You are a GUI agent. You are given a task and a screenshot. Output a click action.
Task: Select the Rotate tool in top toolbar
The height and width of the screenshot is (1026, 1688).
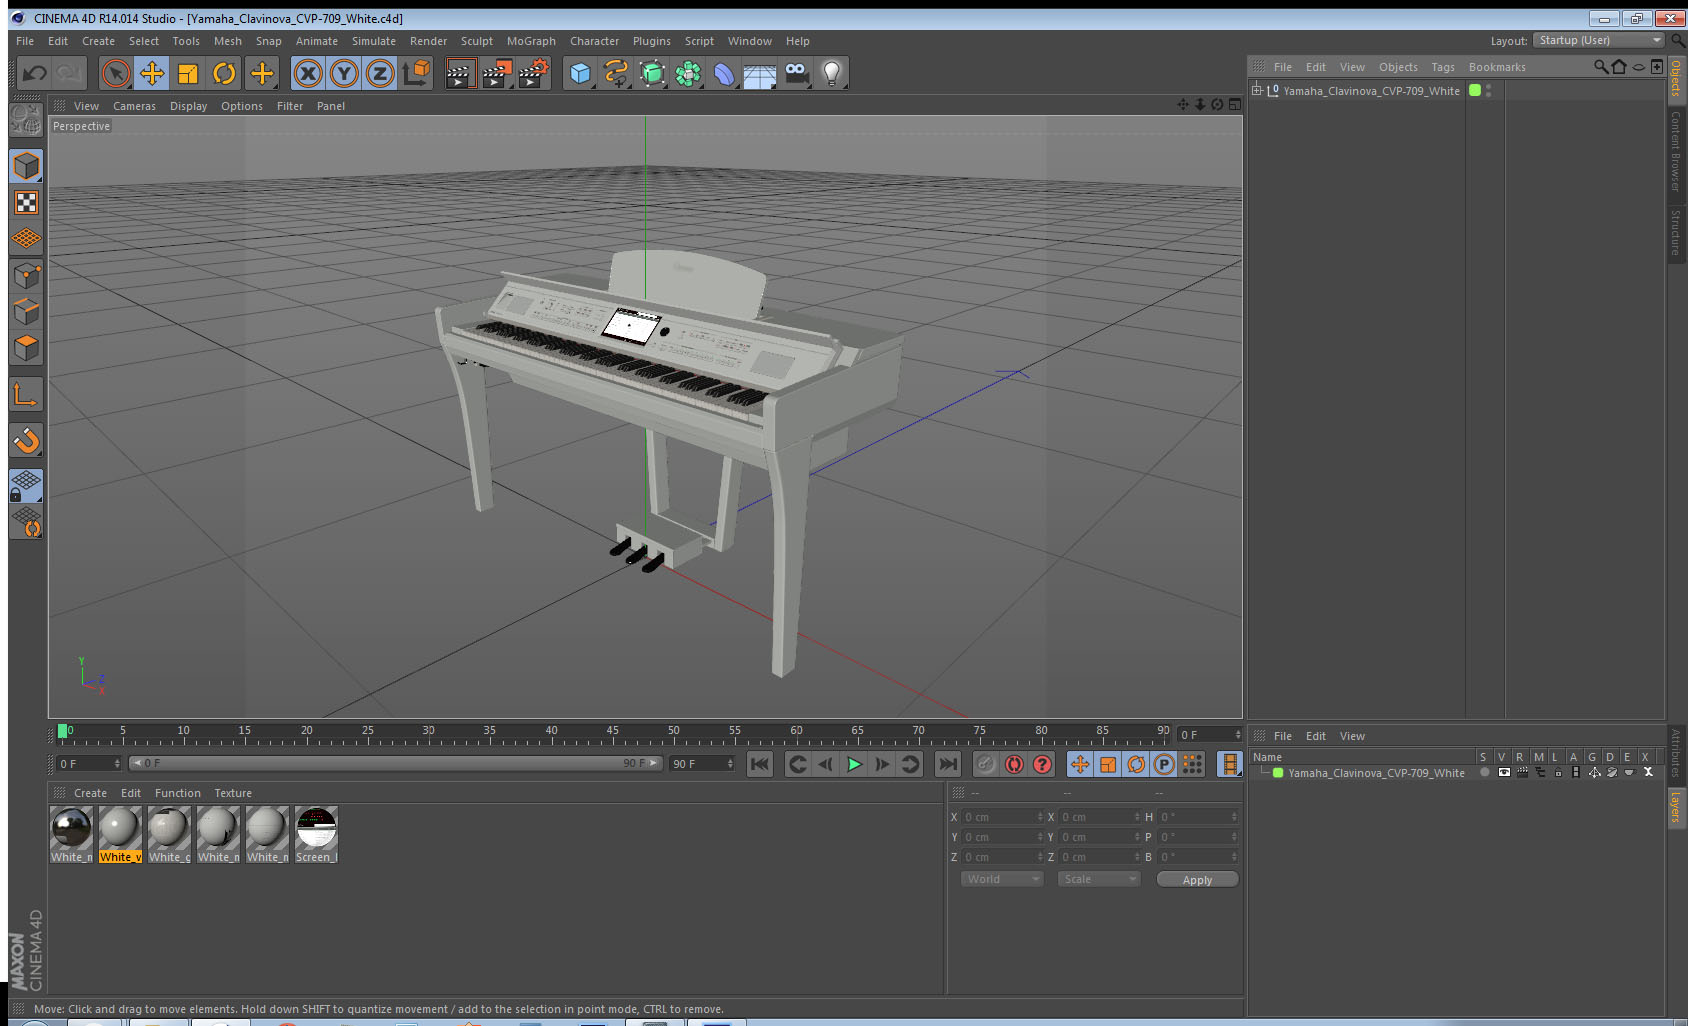pos(224,73)
